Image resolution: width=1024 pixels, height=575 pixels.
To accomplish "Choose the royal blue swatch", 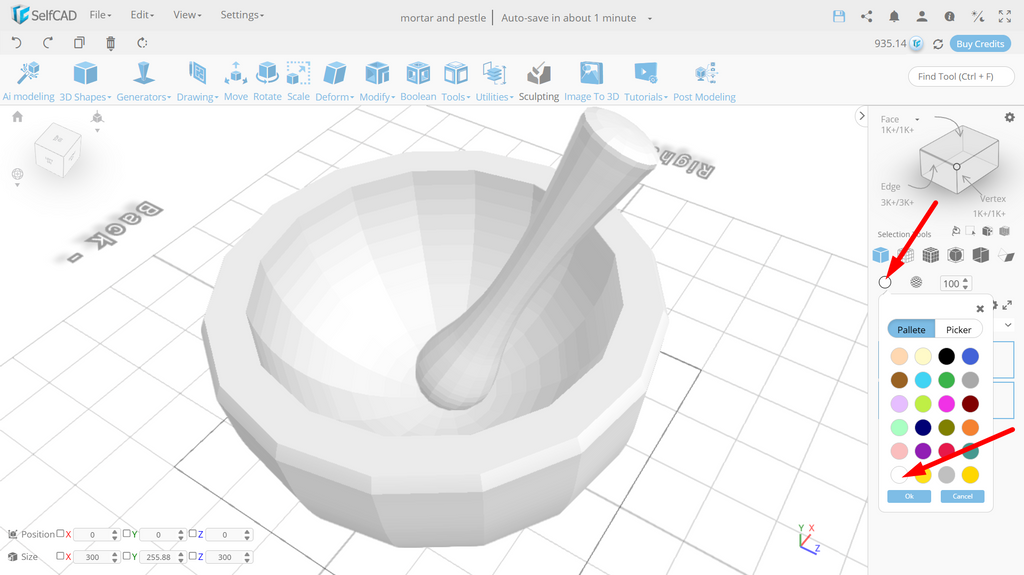I will 970,356.
